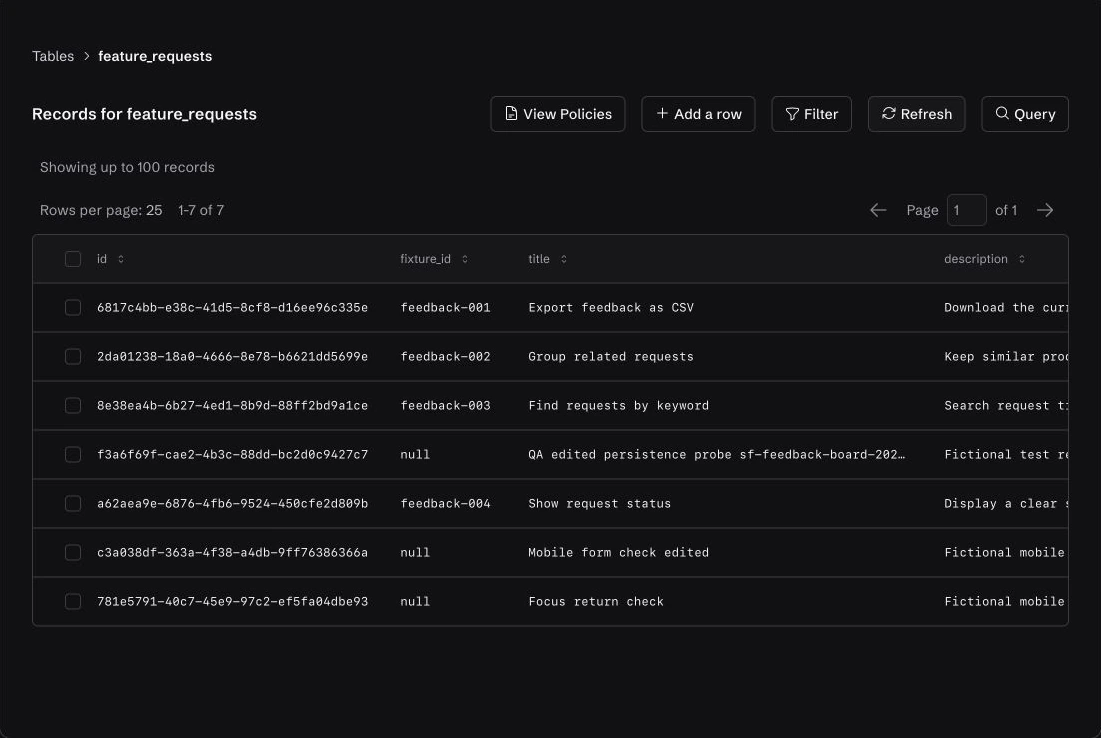Open the Query search button
The height and width of the screenshot is (738, 1101).
1024,114
